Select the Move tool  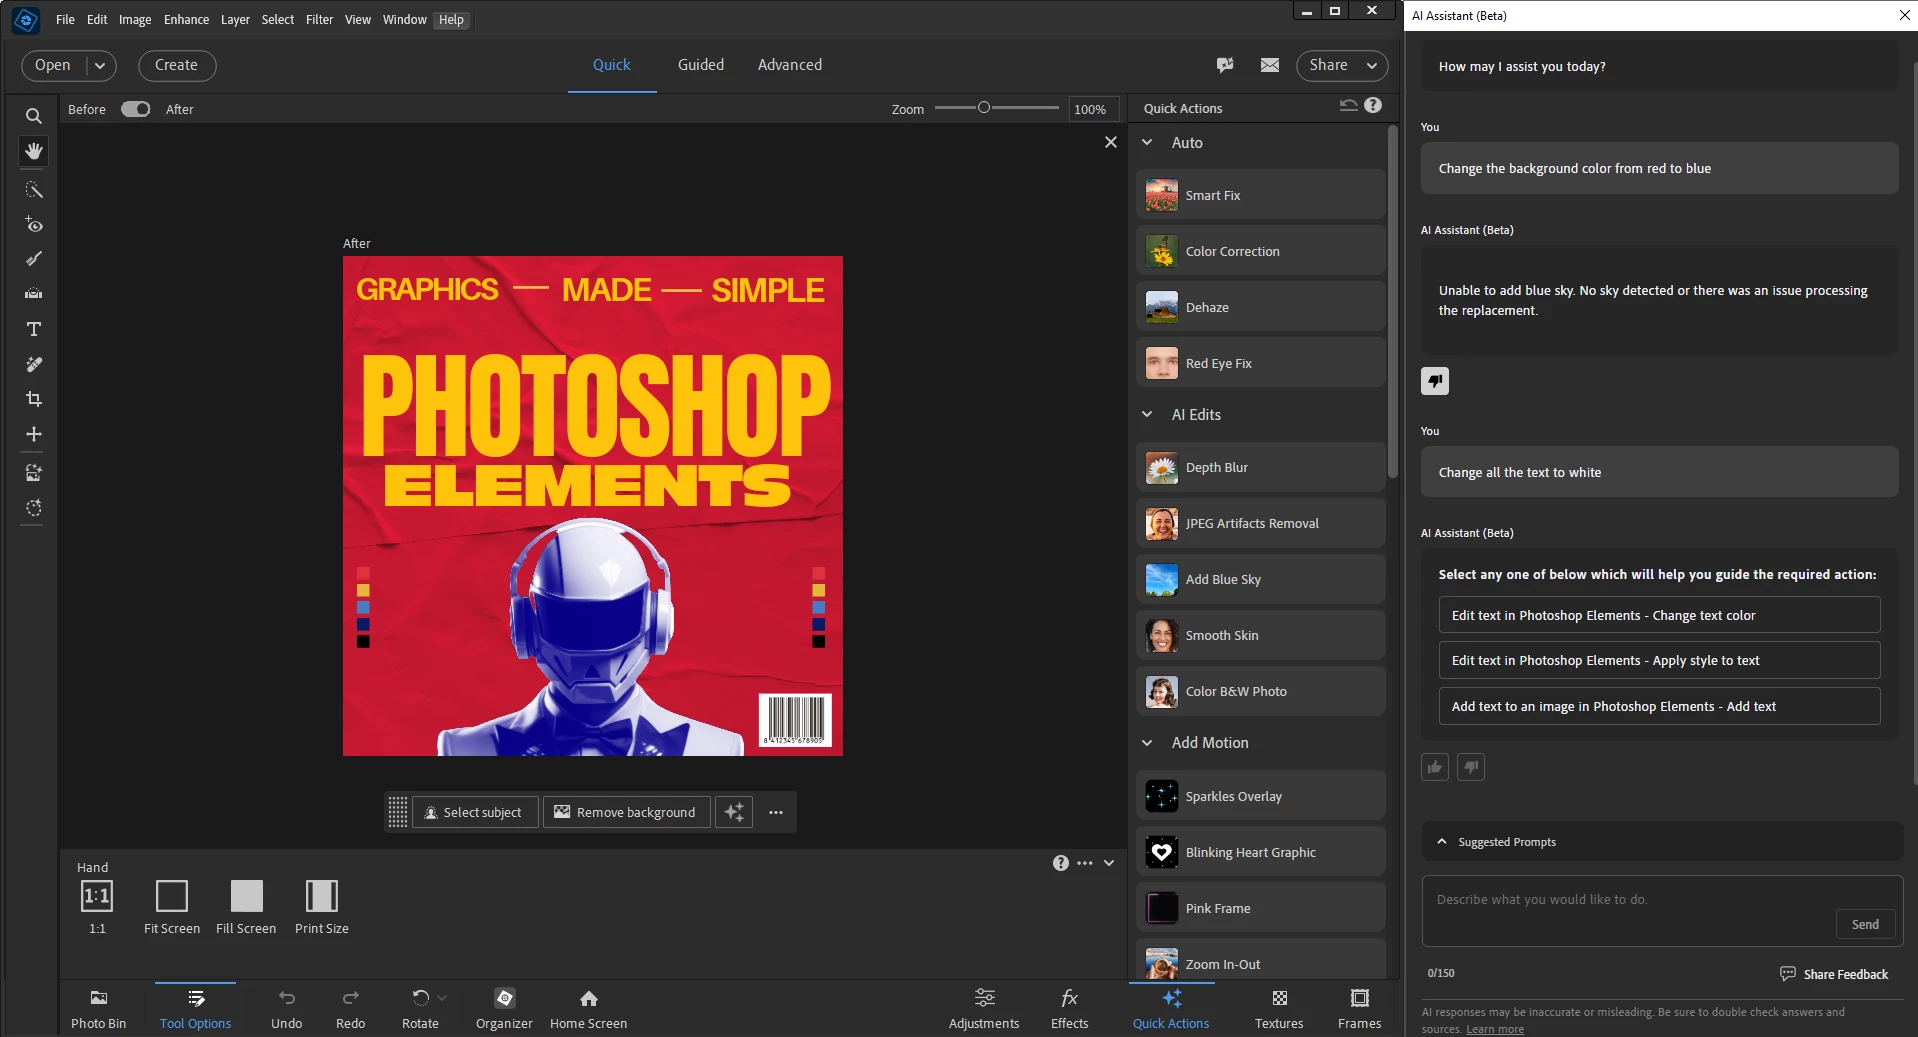(x=33, y=434)
